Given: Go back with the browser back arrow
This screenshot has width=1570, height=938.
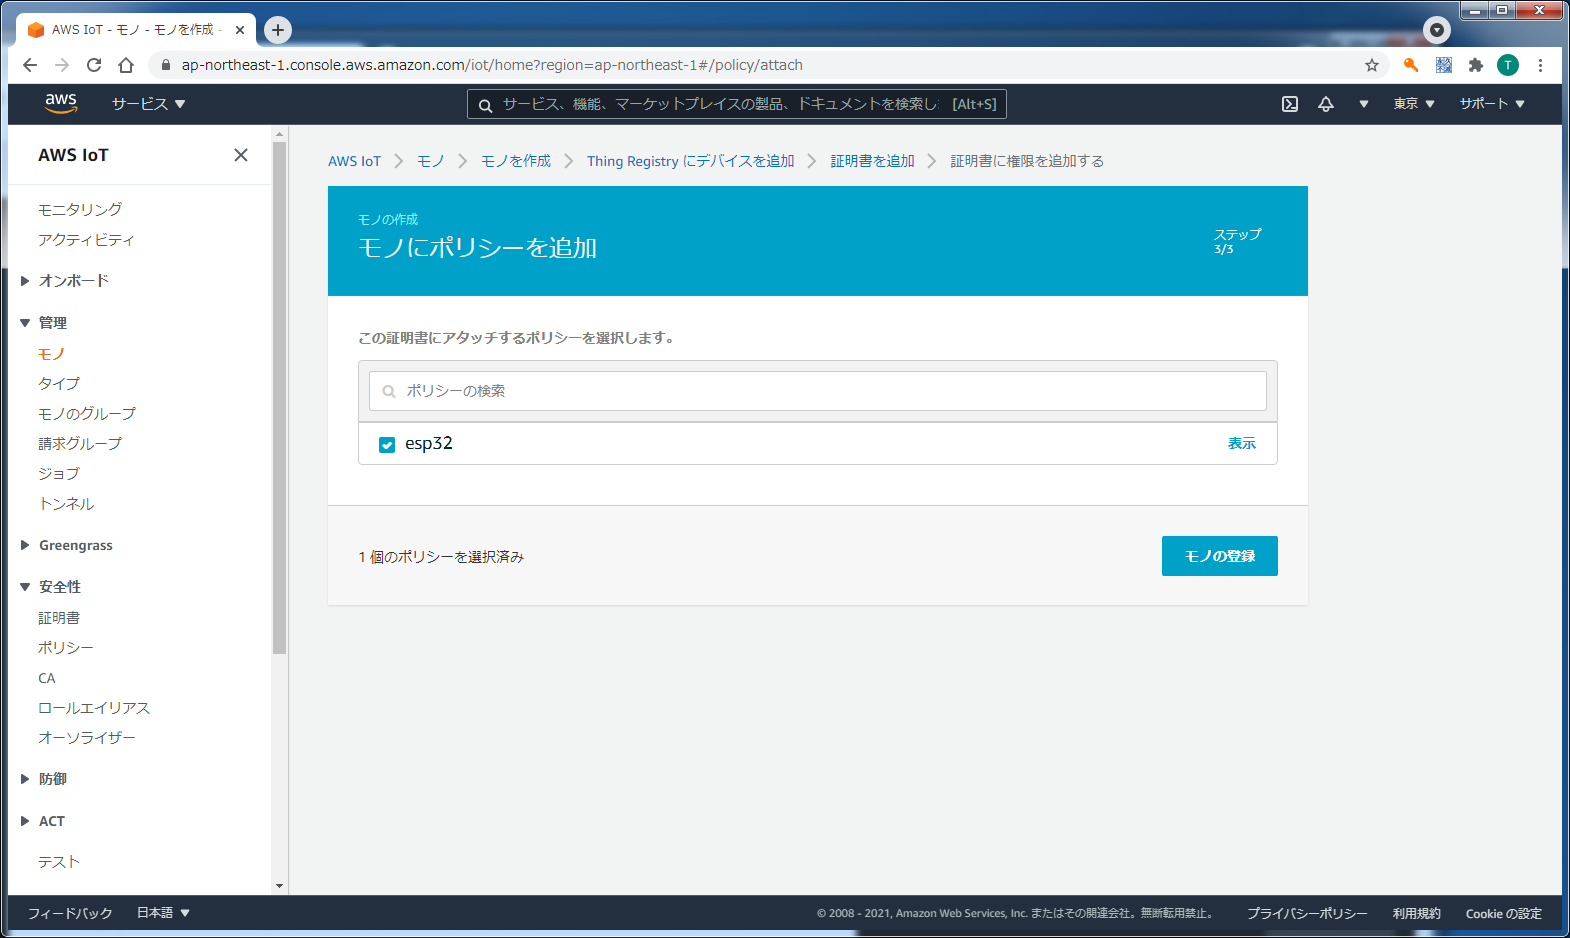Looking at the screenshot, I should pos(30,65).
